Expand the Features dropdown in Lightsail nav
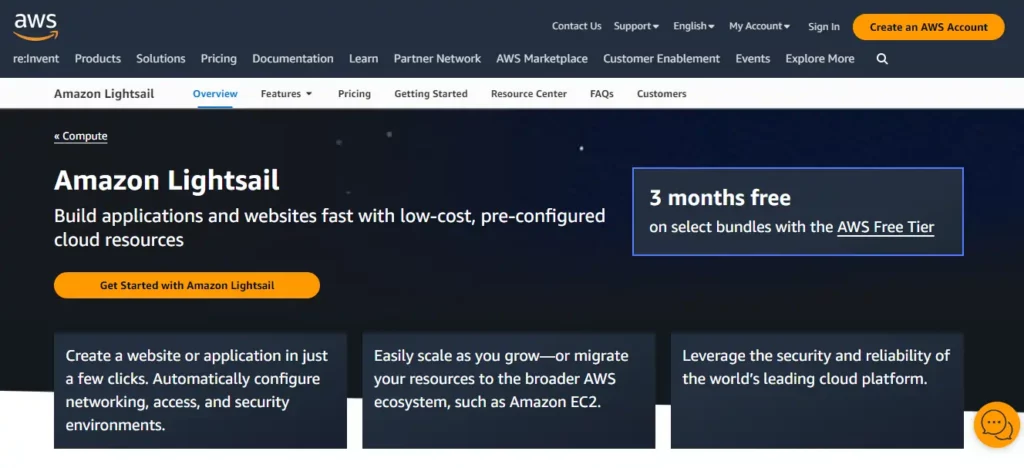The width and height of the screenshot is (1024, 468). pyautogui.click(x=287, y=94)
